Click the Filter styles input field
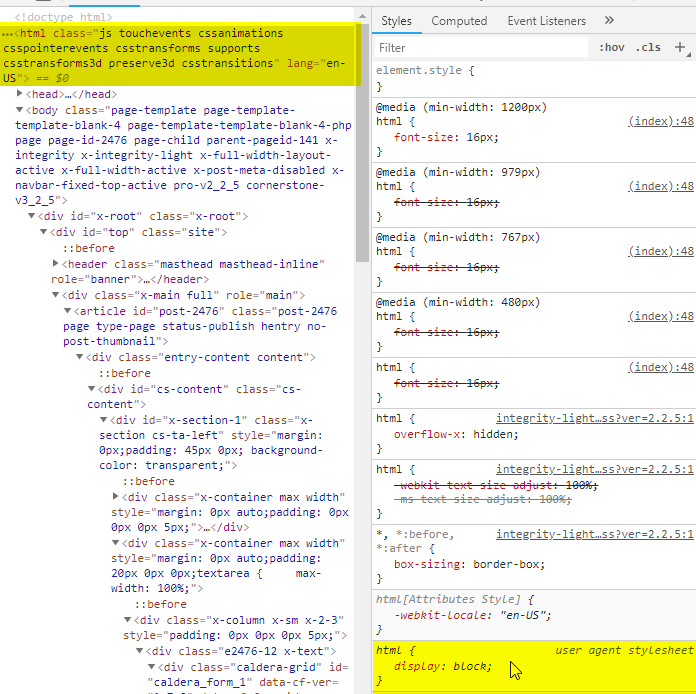696x694 pixels. pos(480,47)
